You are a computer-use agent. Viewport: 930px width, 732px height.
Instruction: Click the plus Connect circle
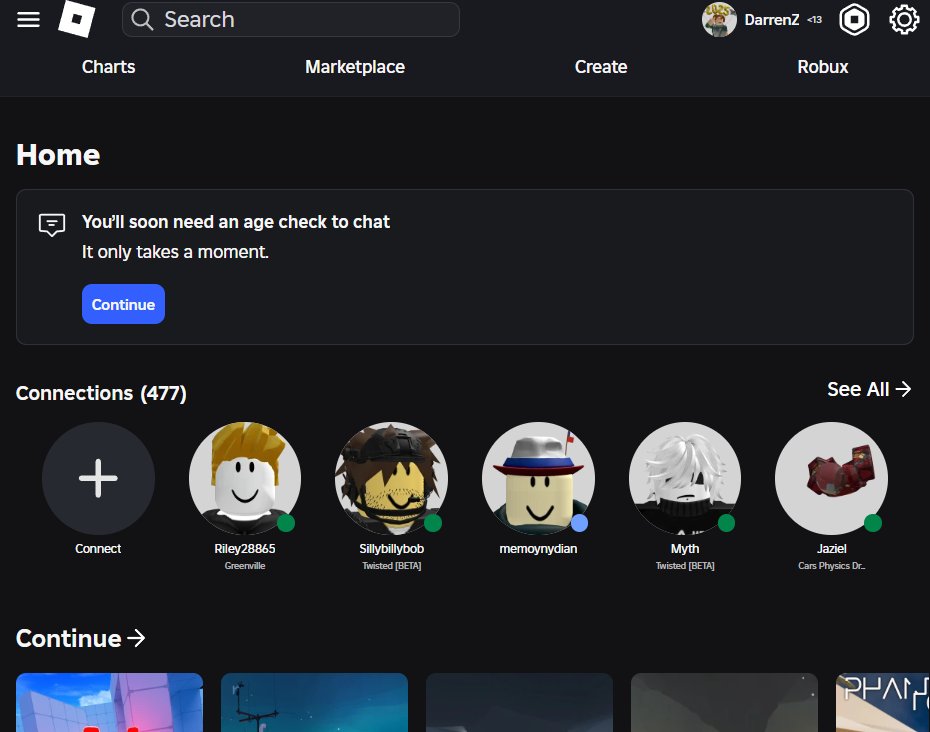click(x=98, y=478)
